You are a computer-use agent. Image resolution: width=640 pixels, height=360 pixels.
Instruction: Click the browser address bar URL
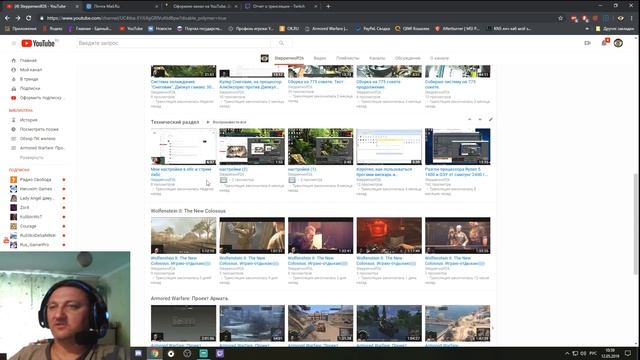tap(136, 18)
